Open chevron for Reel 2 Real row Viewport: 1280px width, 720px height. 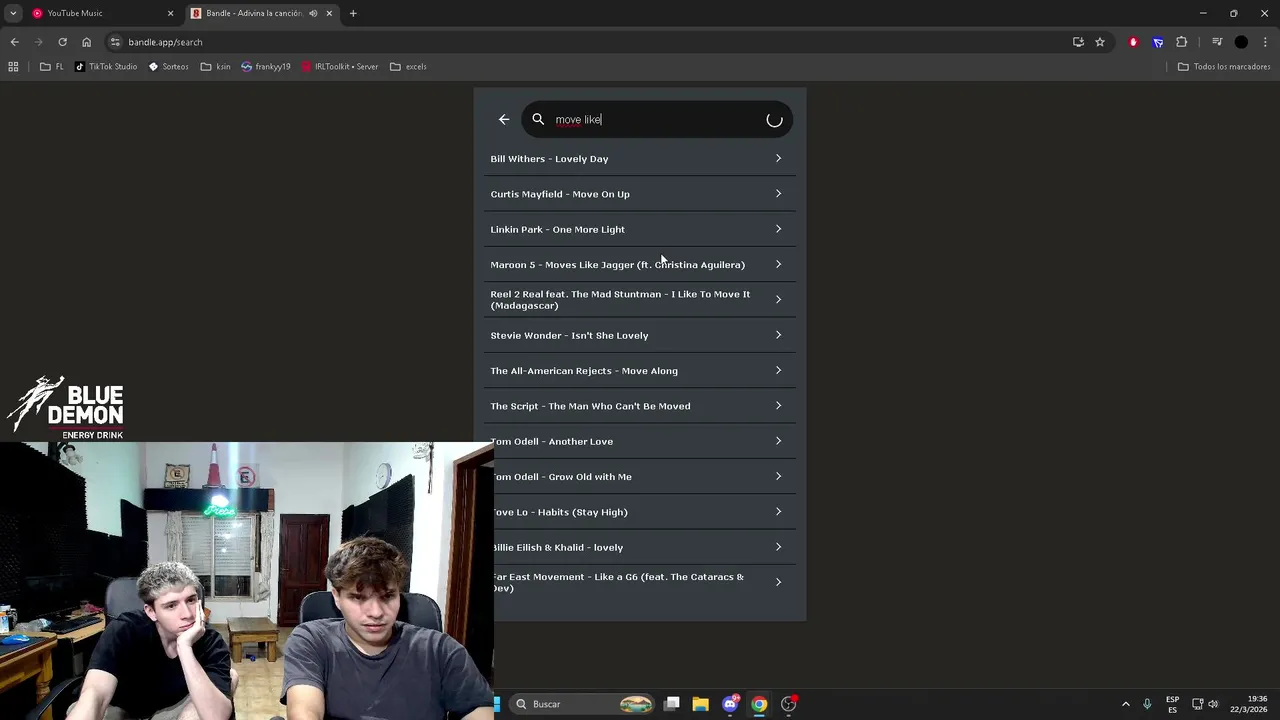tap(778, 300)
